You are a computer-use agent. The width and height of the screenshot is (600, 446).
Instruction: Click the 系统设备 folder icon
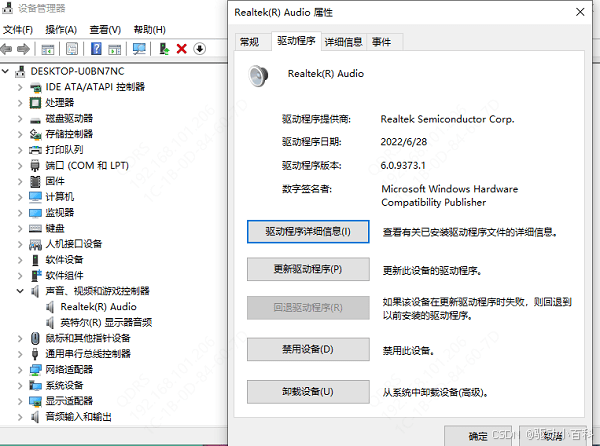coord(35,386)
